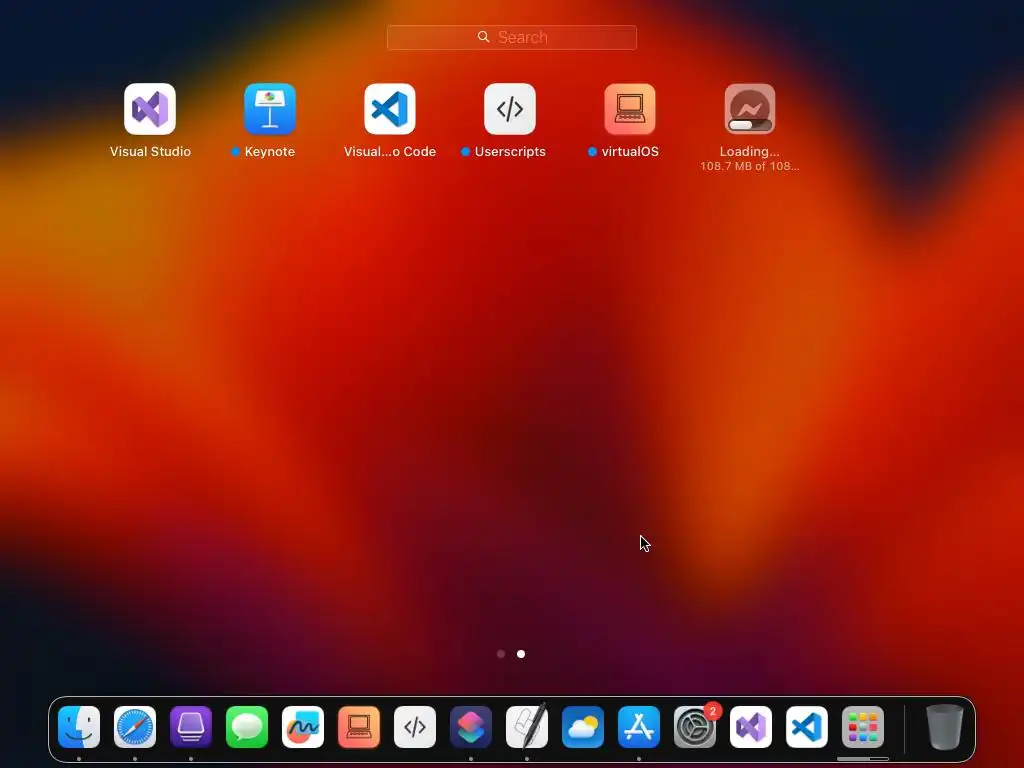Click the 'Keynote' label under its icon
Image resolution: width=1024 pixels, height=768 pixels.
pyautogui.click(x=270, y=152)
